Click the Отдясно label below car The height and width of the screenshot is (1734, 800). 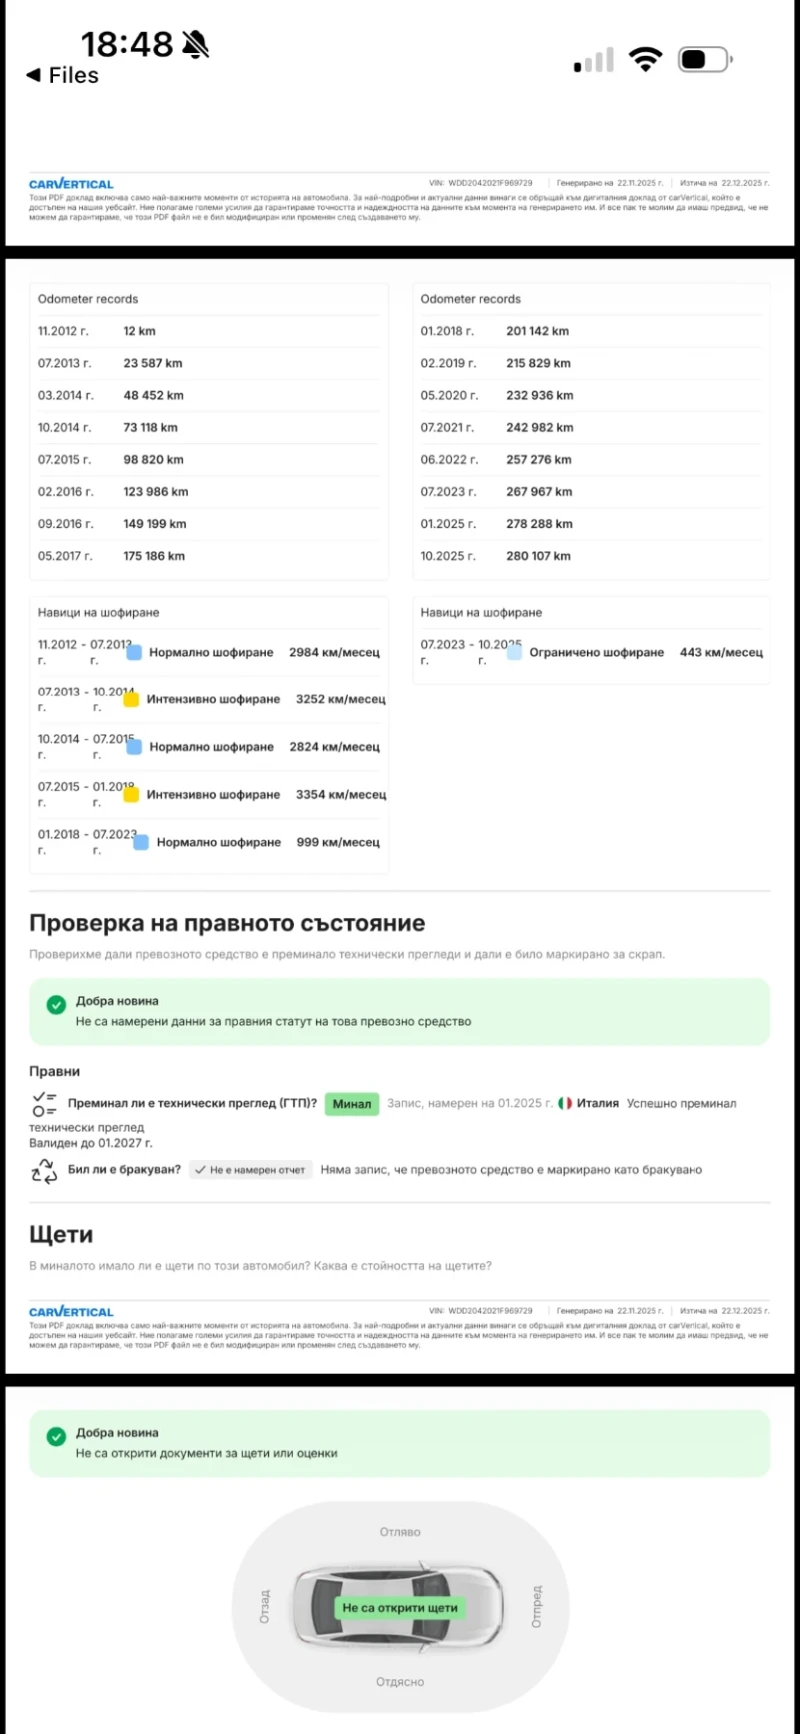click(400, 1682)
